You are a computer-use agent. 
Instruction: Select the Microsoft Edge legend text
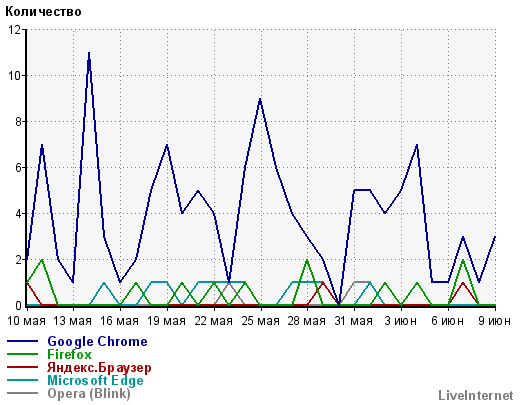[95, 380]
